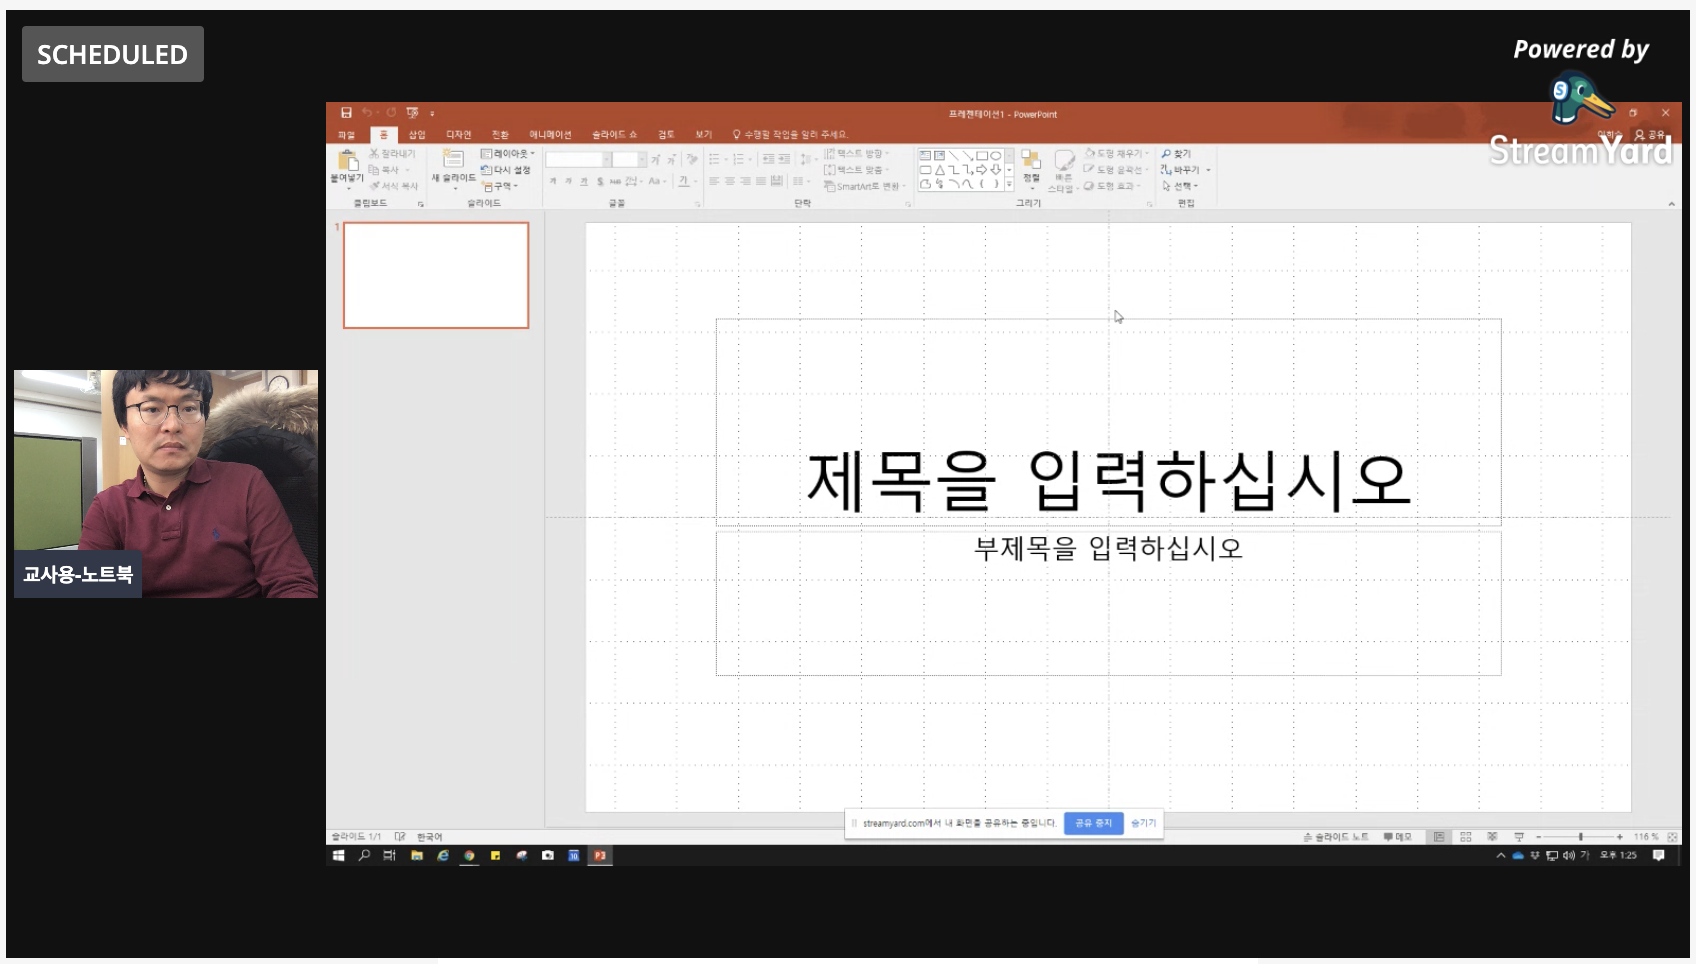1696x964 pixels.
Task: Select the oval shape in shapes gallery
Action: [x=996, y=156]
